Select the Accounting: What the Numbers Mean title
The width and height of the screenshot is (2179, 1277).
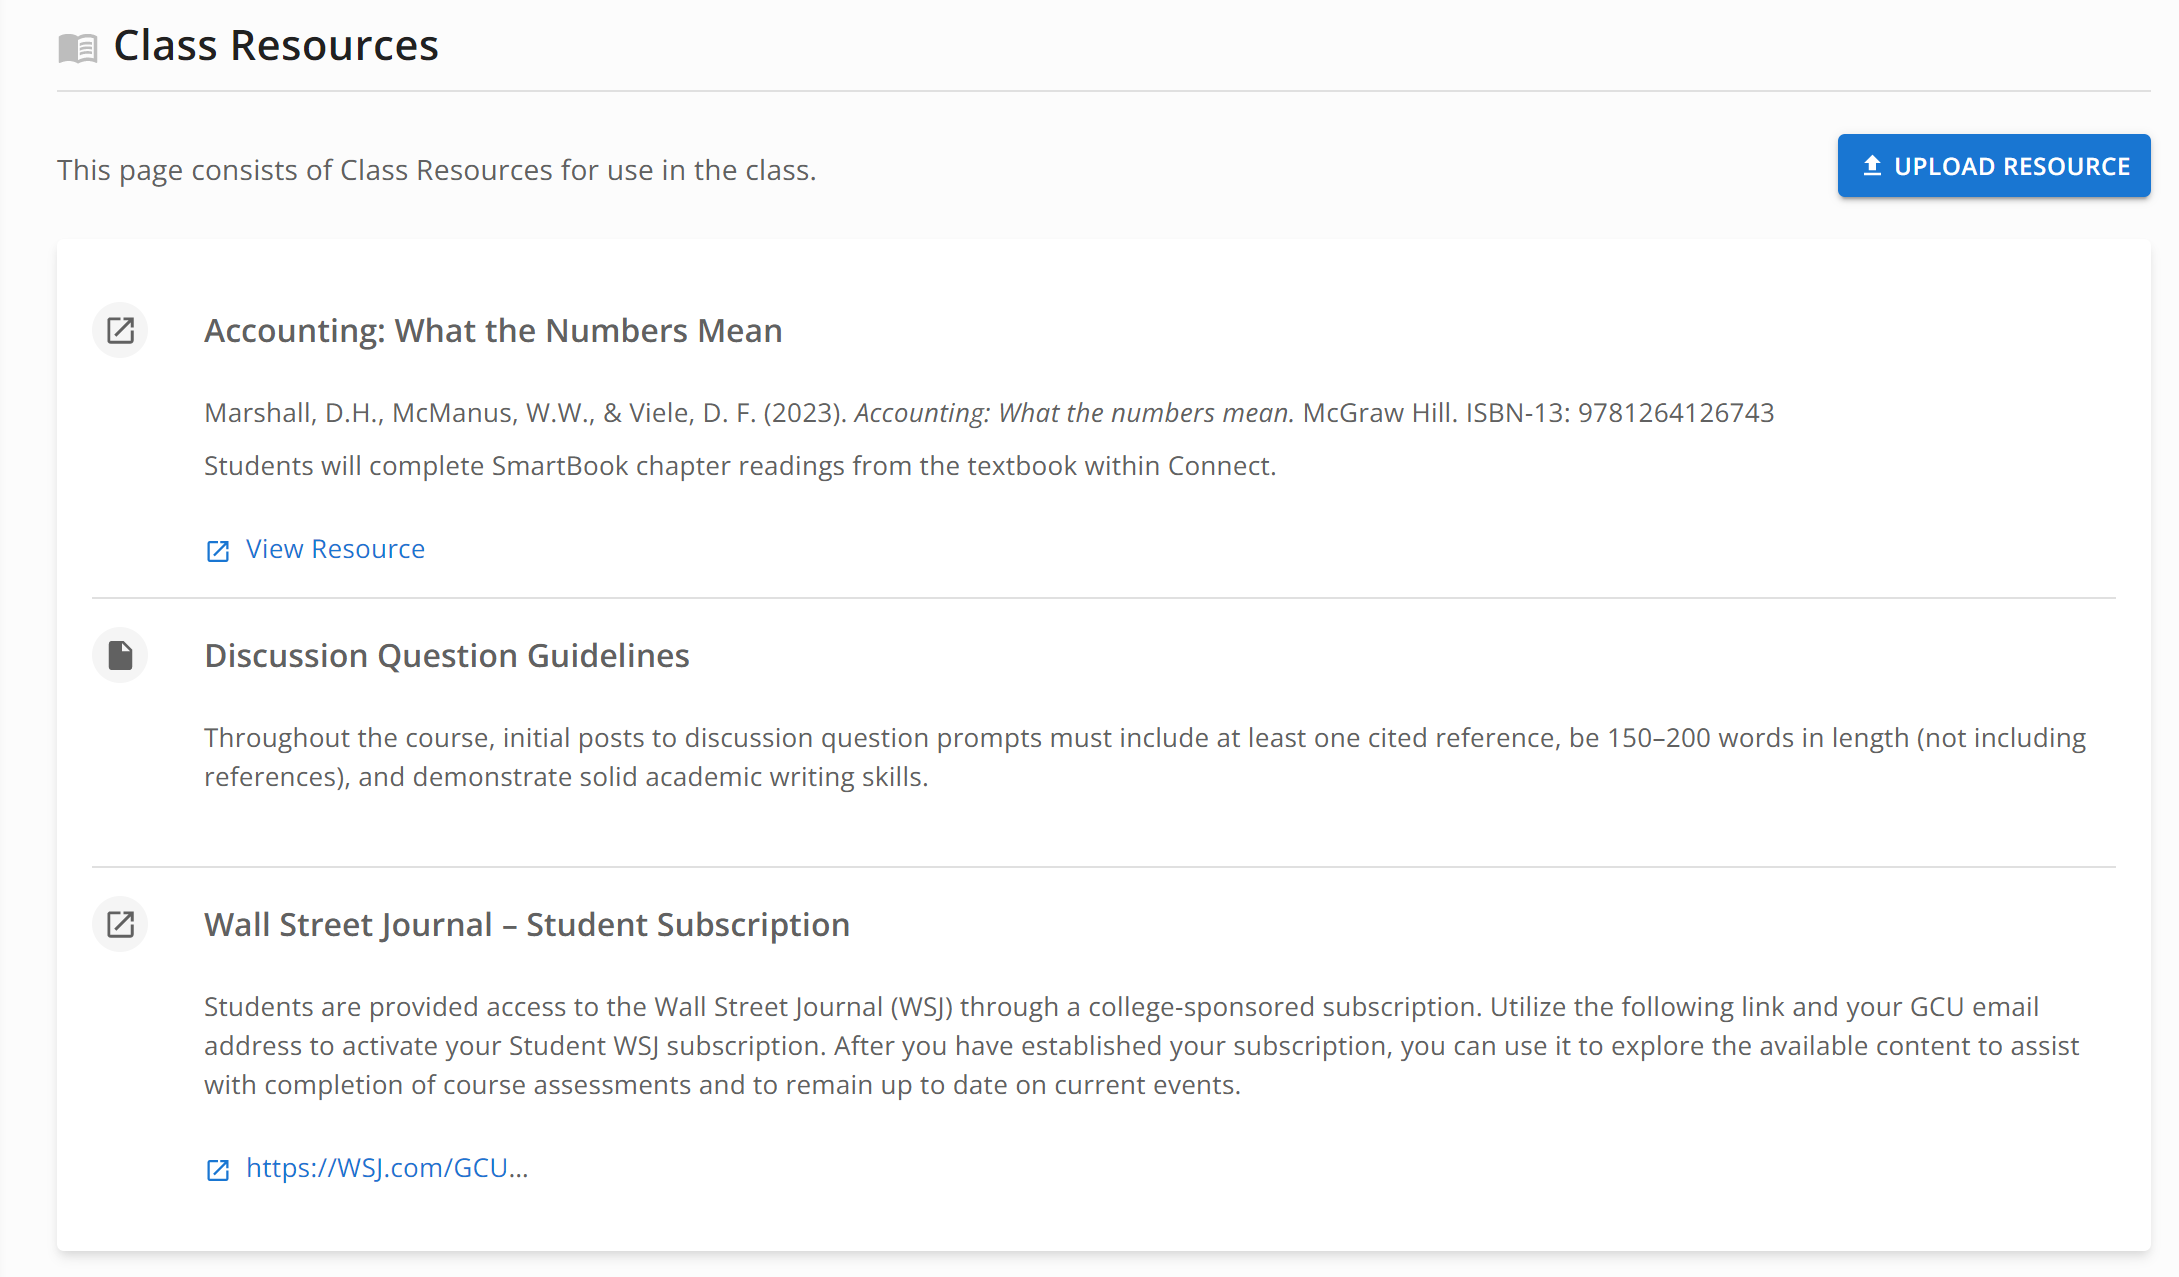[x=493, y=331]
